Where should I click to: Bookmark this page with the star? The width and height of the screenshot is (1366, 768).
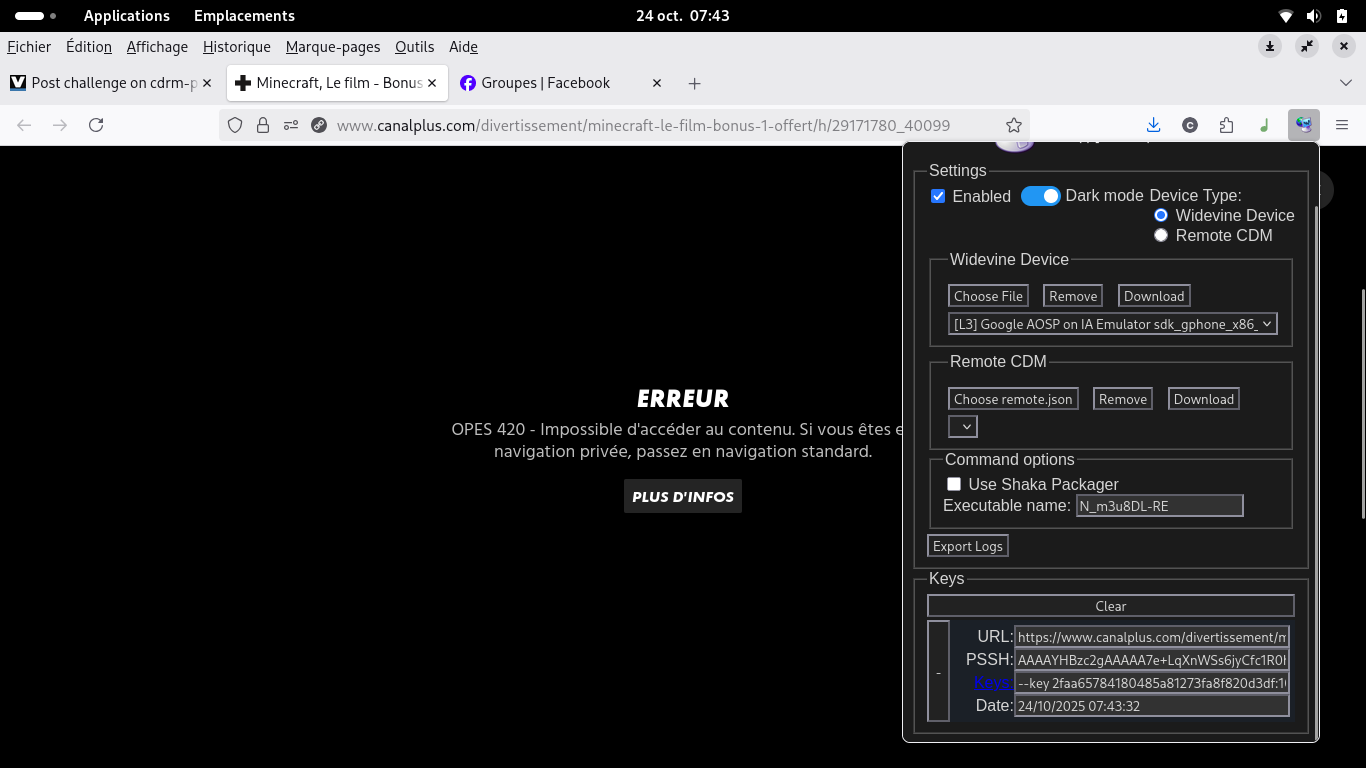tap(1014, 125)
